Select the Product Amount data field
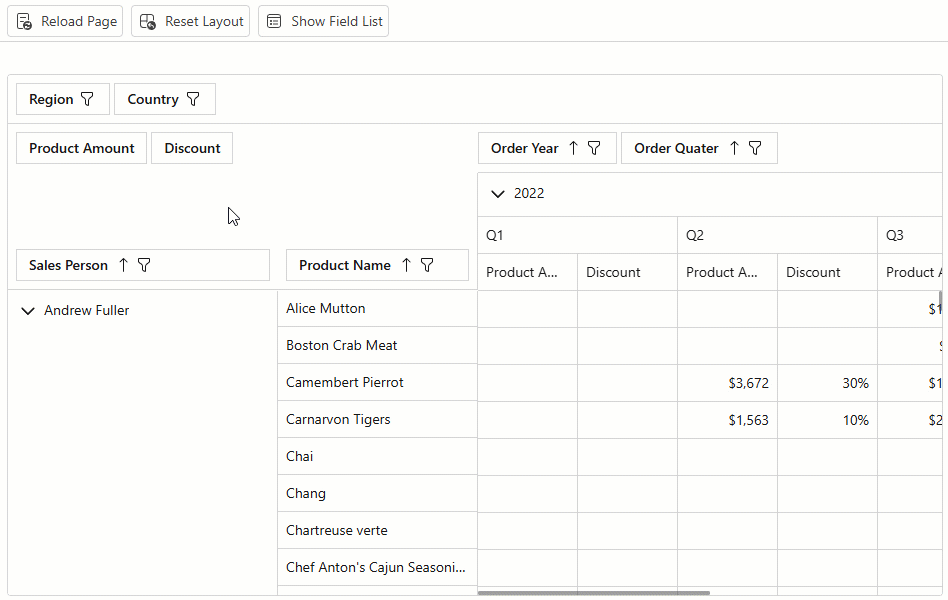This screenshot has height=600, width=948. tap(82, 148)
